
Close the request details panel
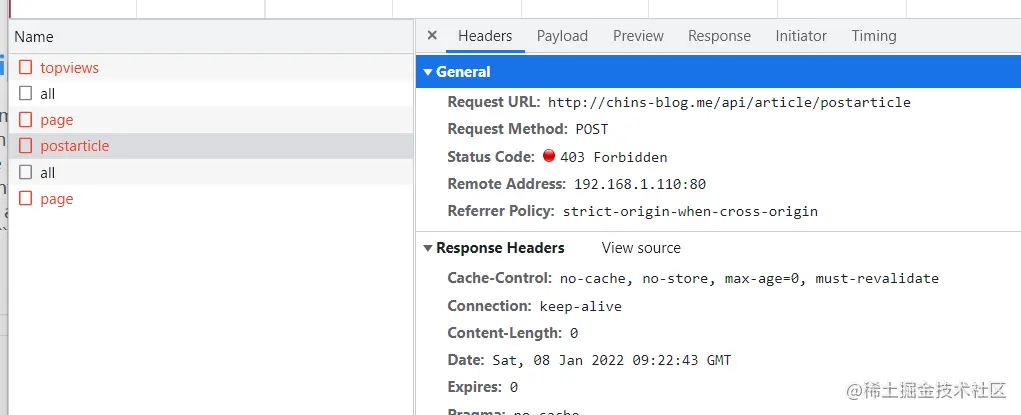pos(432,35)
